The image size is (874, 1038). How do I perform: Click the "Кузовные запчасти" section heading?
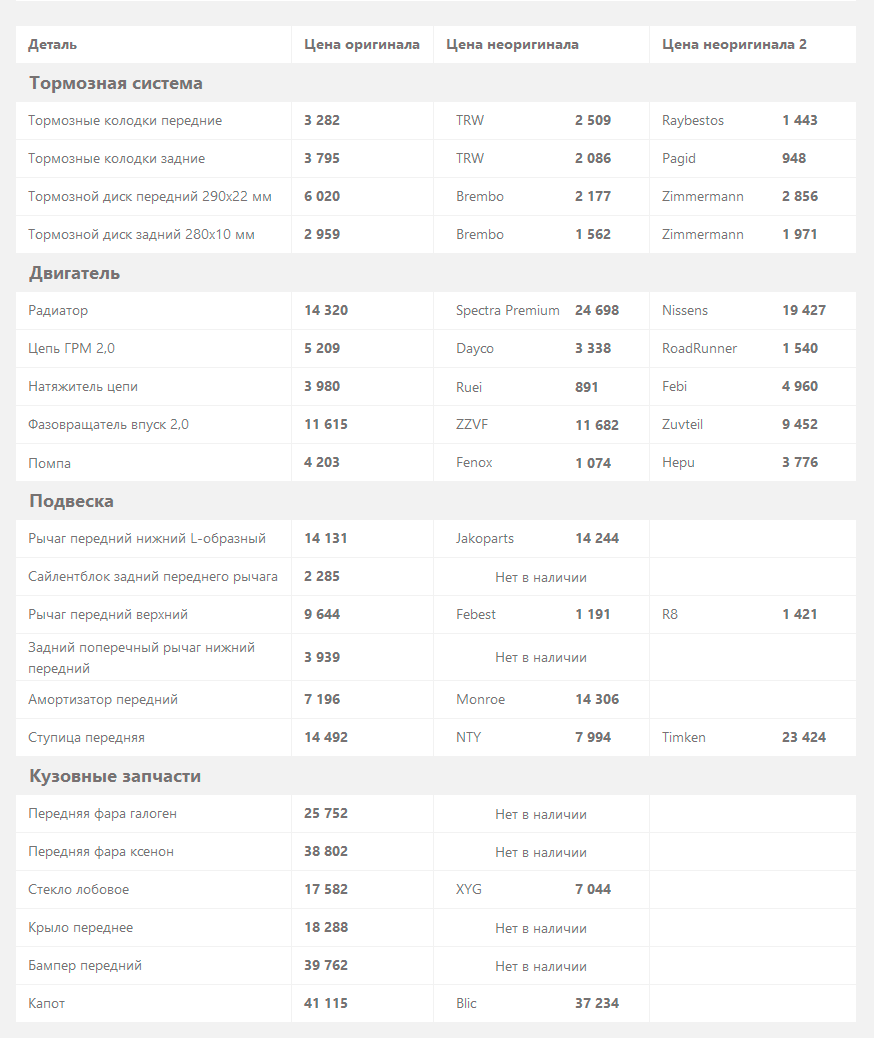coord(115,776)
